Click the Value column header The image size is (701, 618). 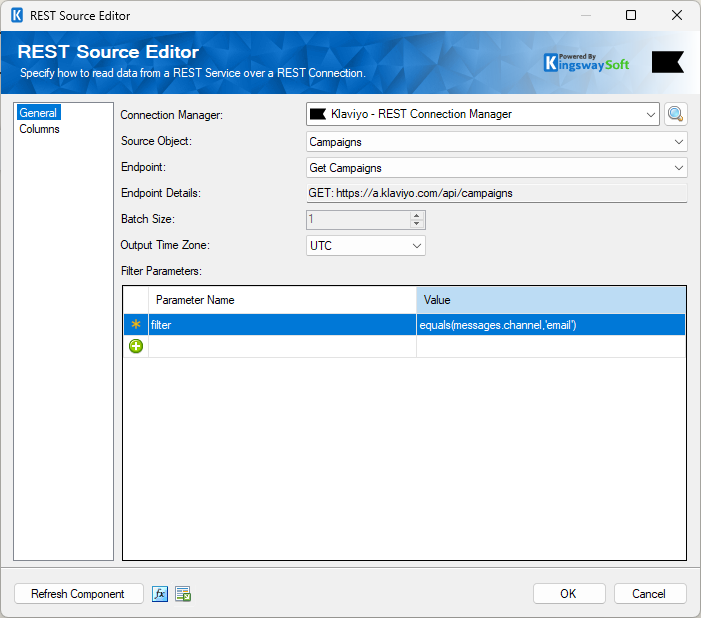click(x=550, y=300)
